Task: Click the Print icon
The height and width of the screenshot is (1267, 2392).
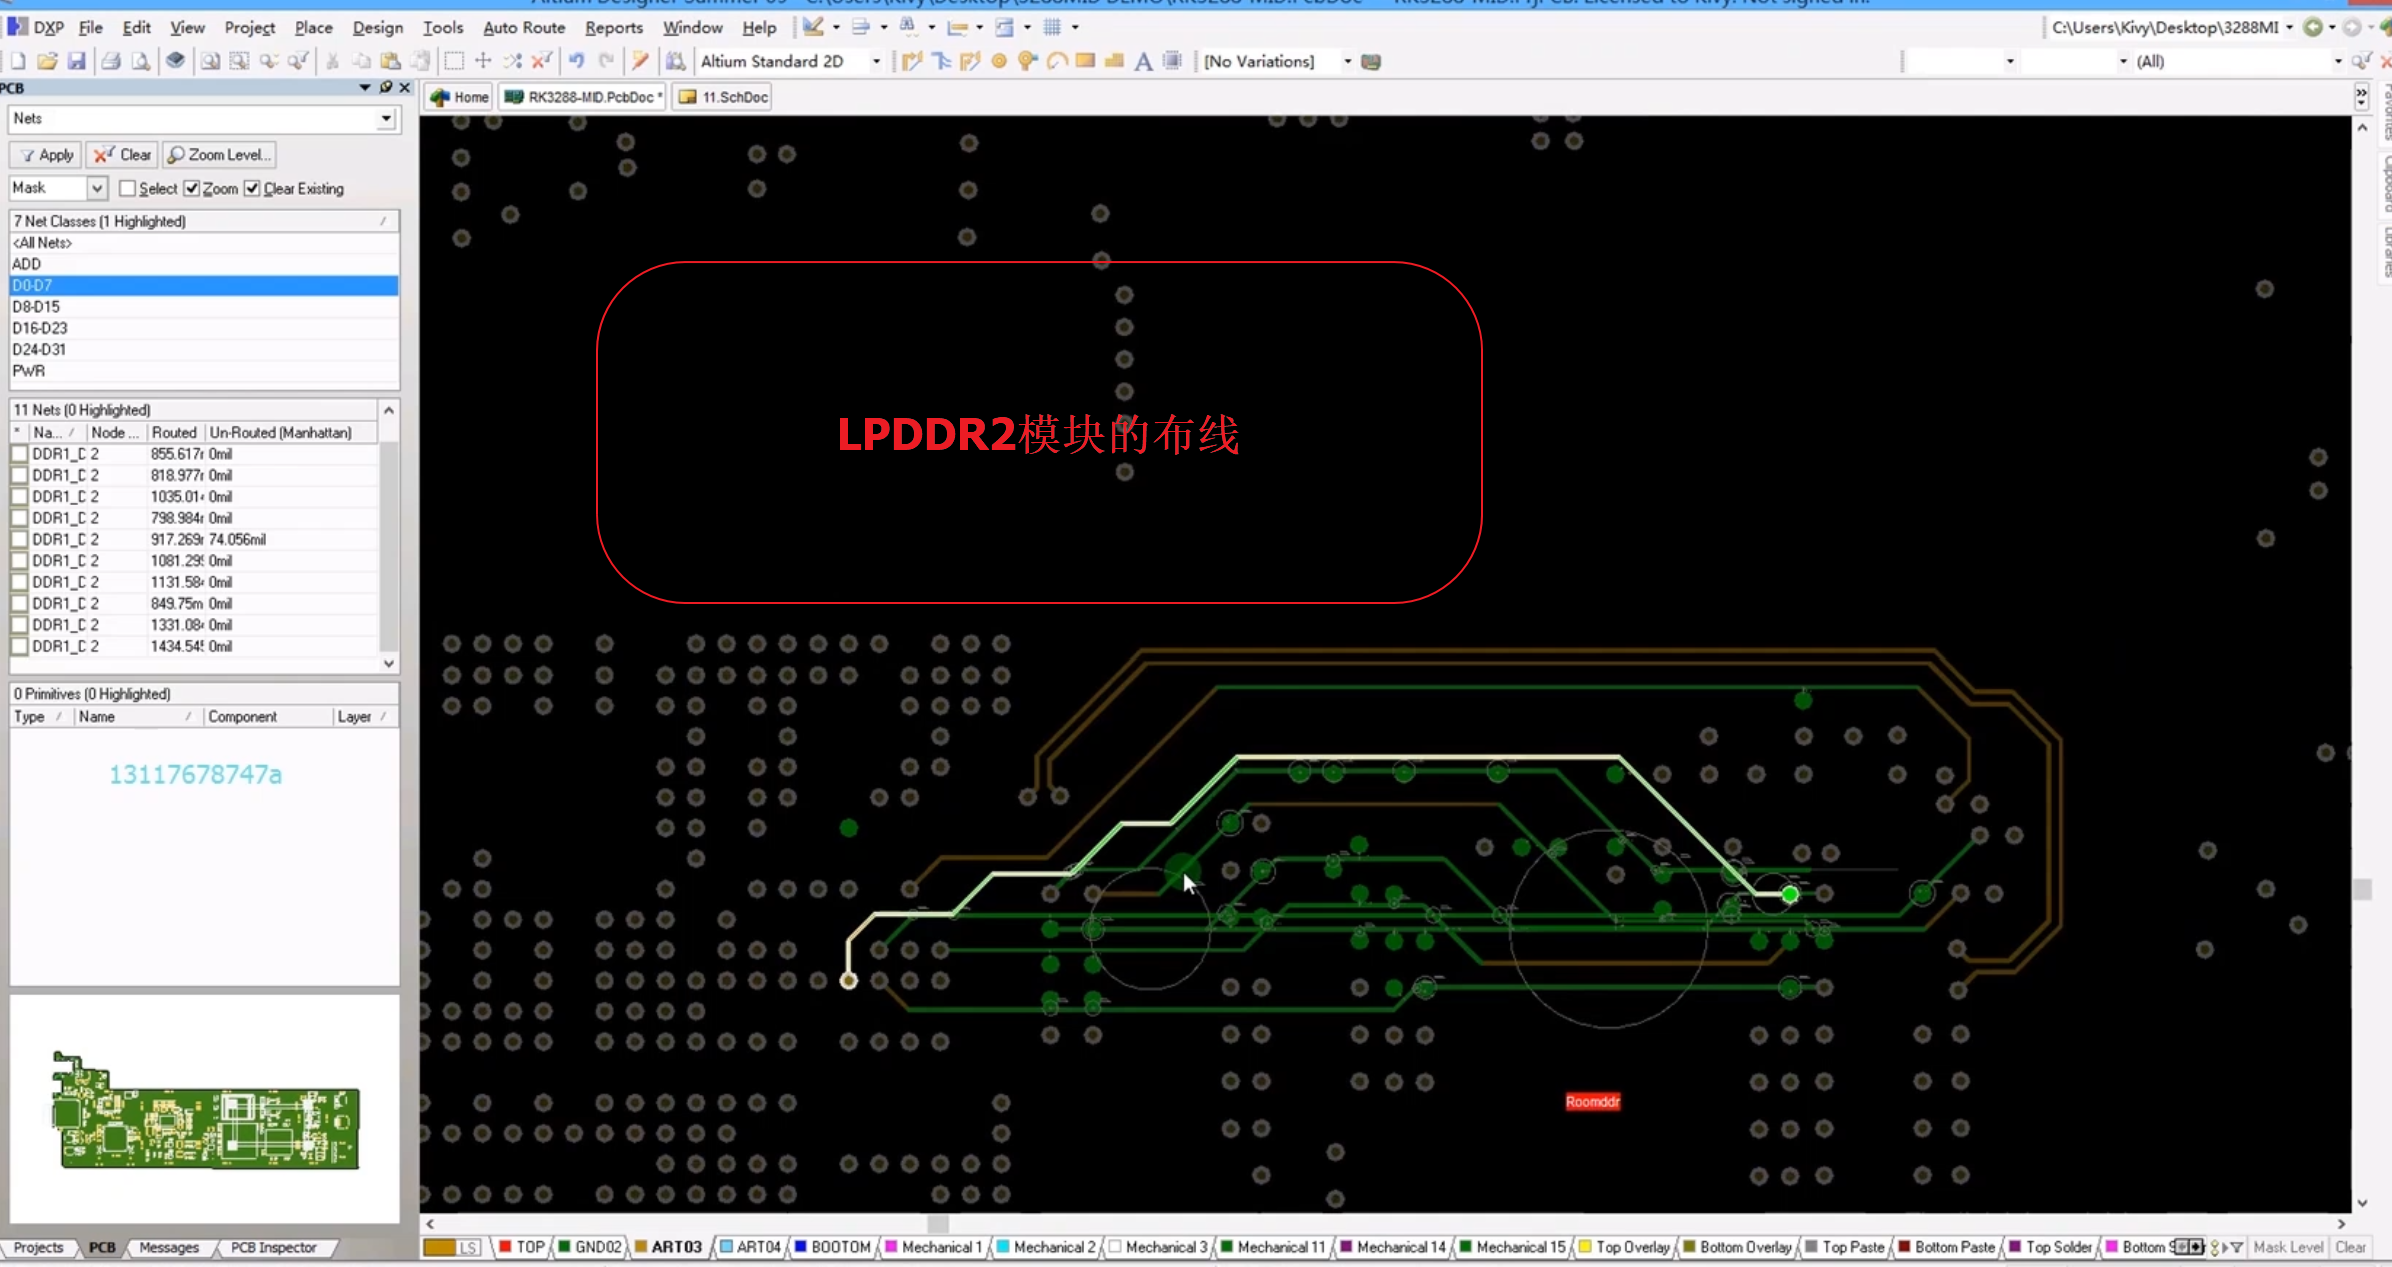Action: pyautogui.click(x=111, y=62)
